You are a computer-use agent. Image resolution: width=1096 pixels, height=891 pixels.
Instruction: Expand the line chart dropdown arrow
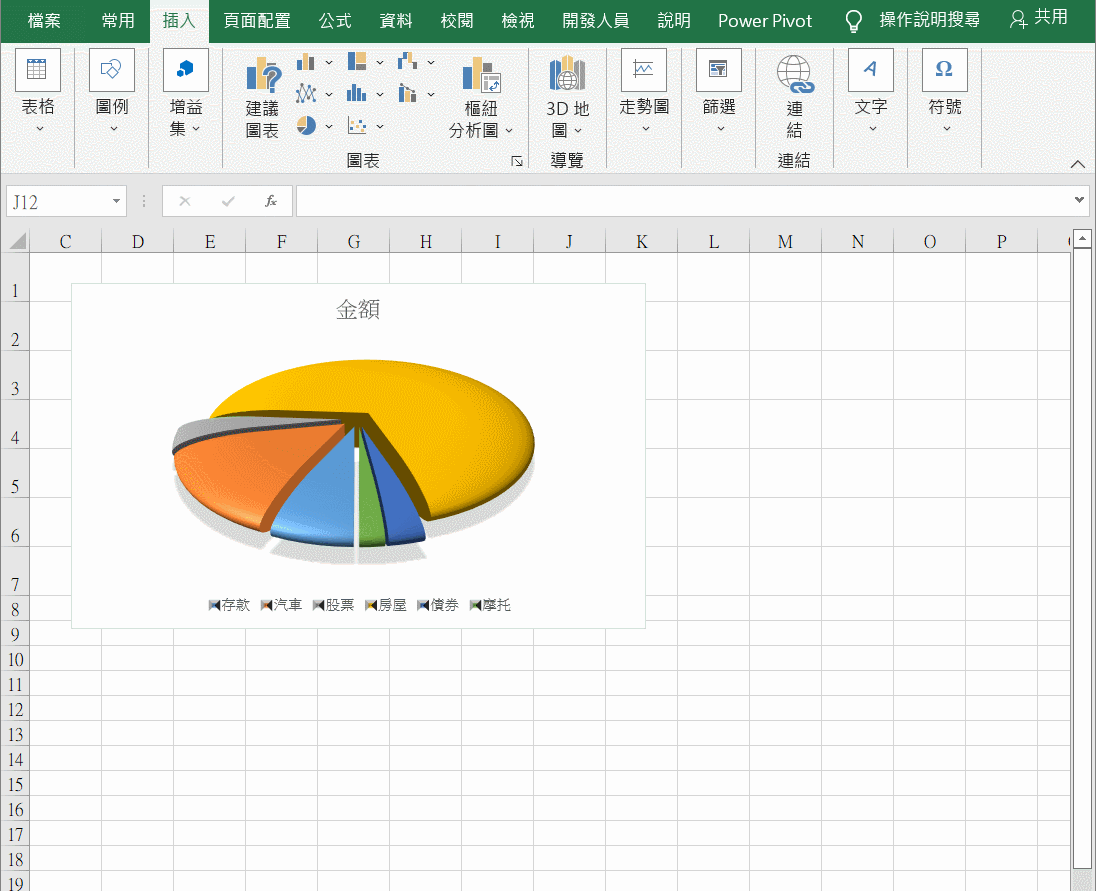click(x=329, y=94)
